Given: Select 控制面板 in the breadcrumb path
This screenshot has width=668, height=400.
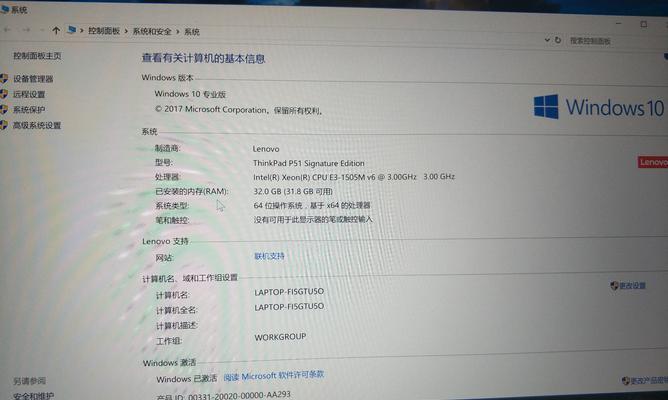Looking at the screenshot, I should [x=104, y=31].
